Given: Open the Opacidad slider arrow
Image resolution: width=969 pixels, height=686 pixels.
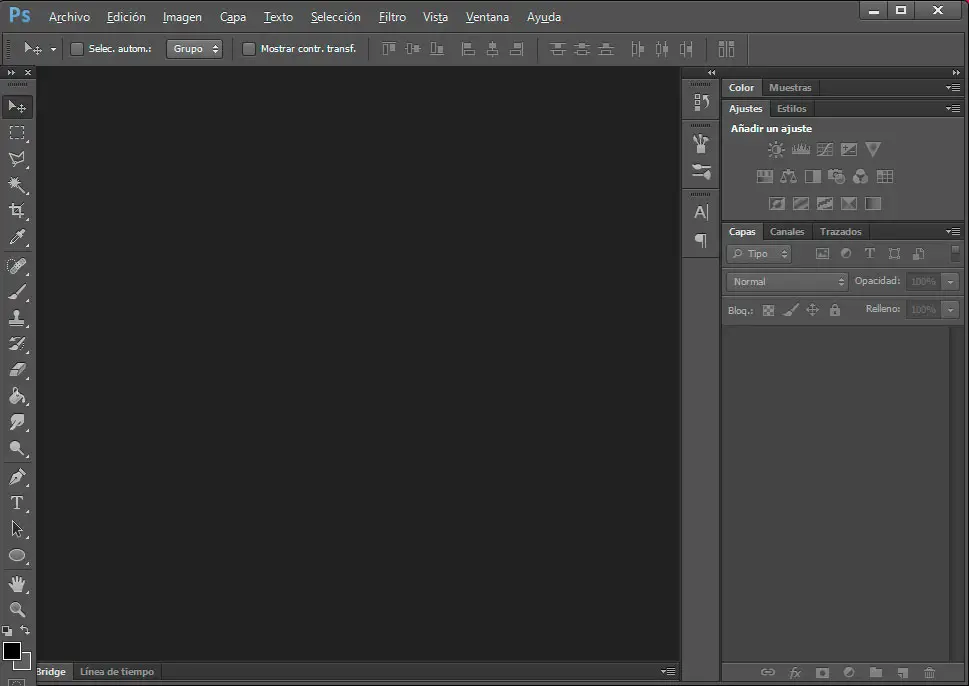Looking at the screenshot, I should point(950,282).
